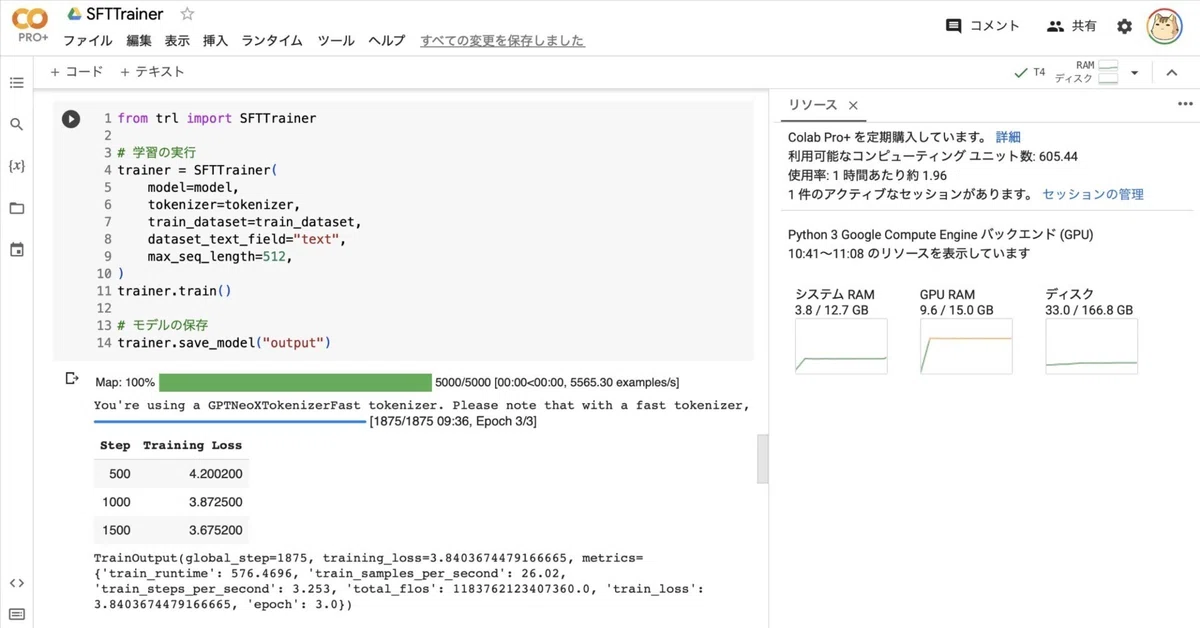Open the resources panel more options menu
1200x628 pixels.
pos(1185,103)
